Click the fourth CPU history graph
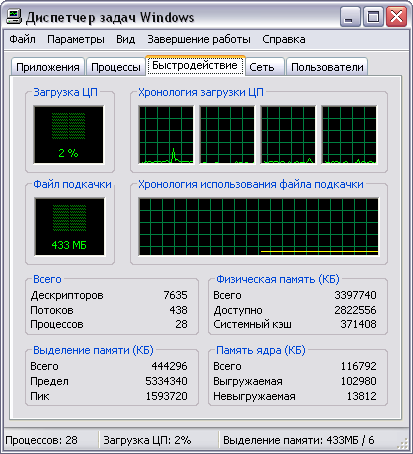The width and height of the screenshot is (413, 454). [x=349, y=135]
